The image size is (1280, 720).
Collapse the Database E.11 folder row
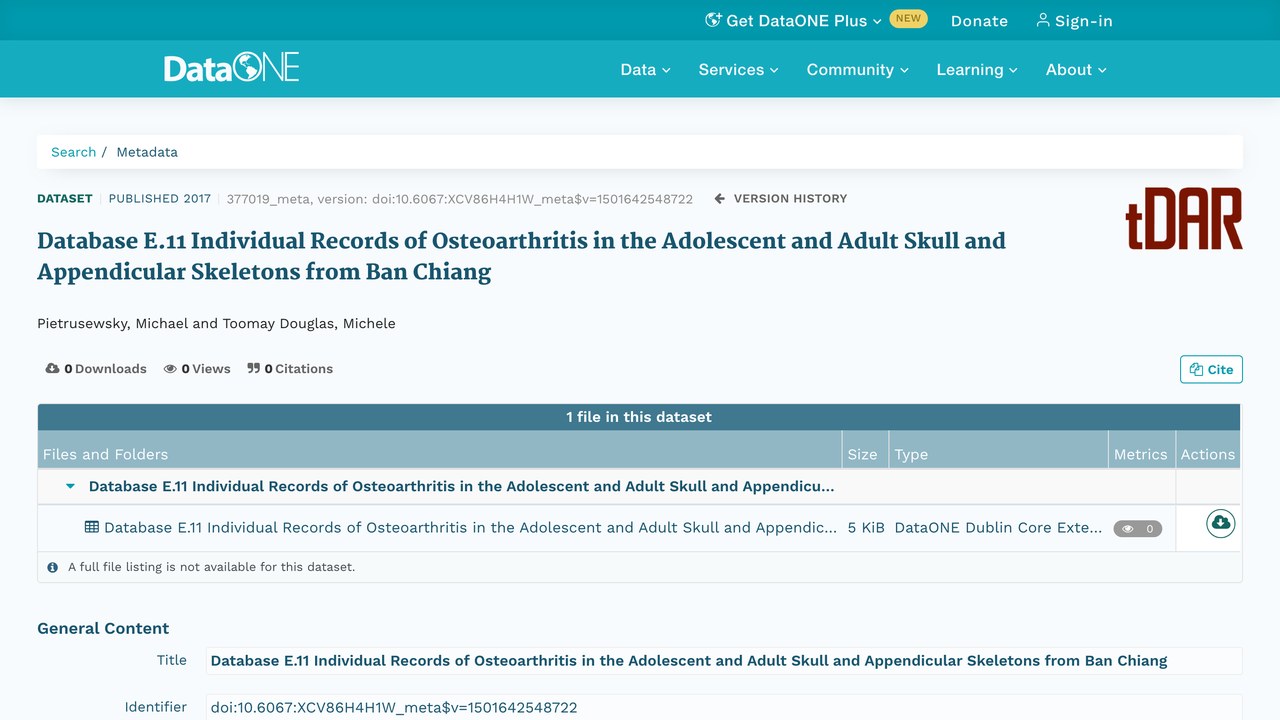70,487
